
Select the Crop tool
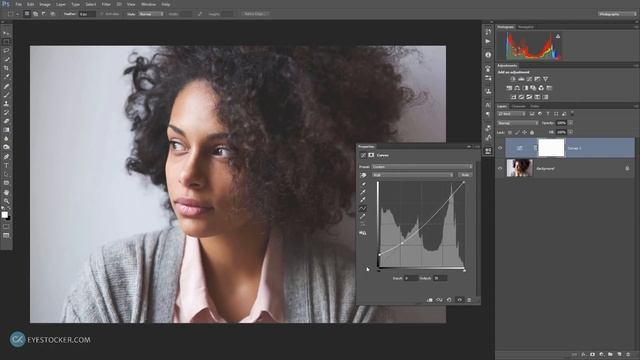coord(6,68)
